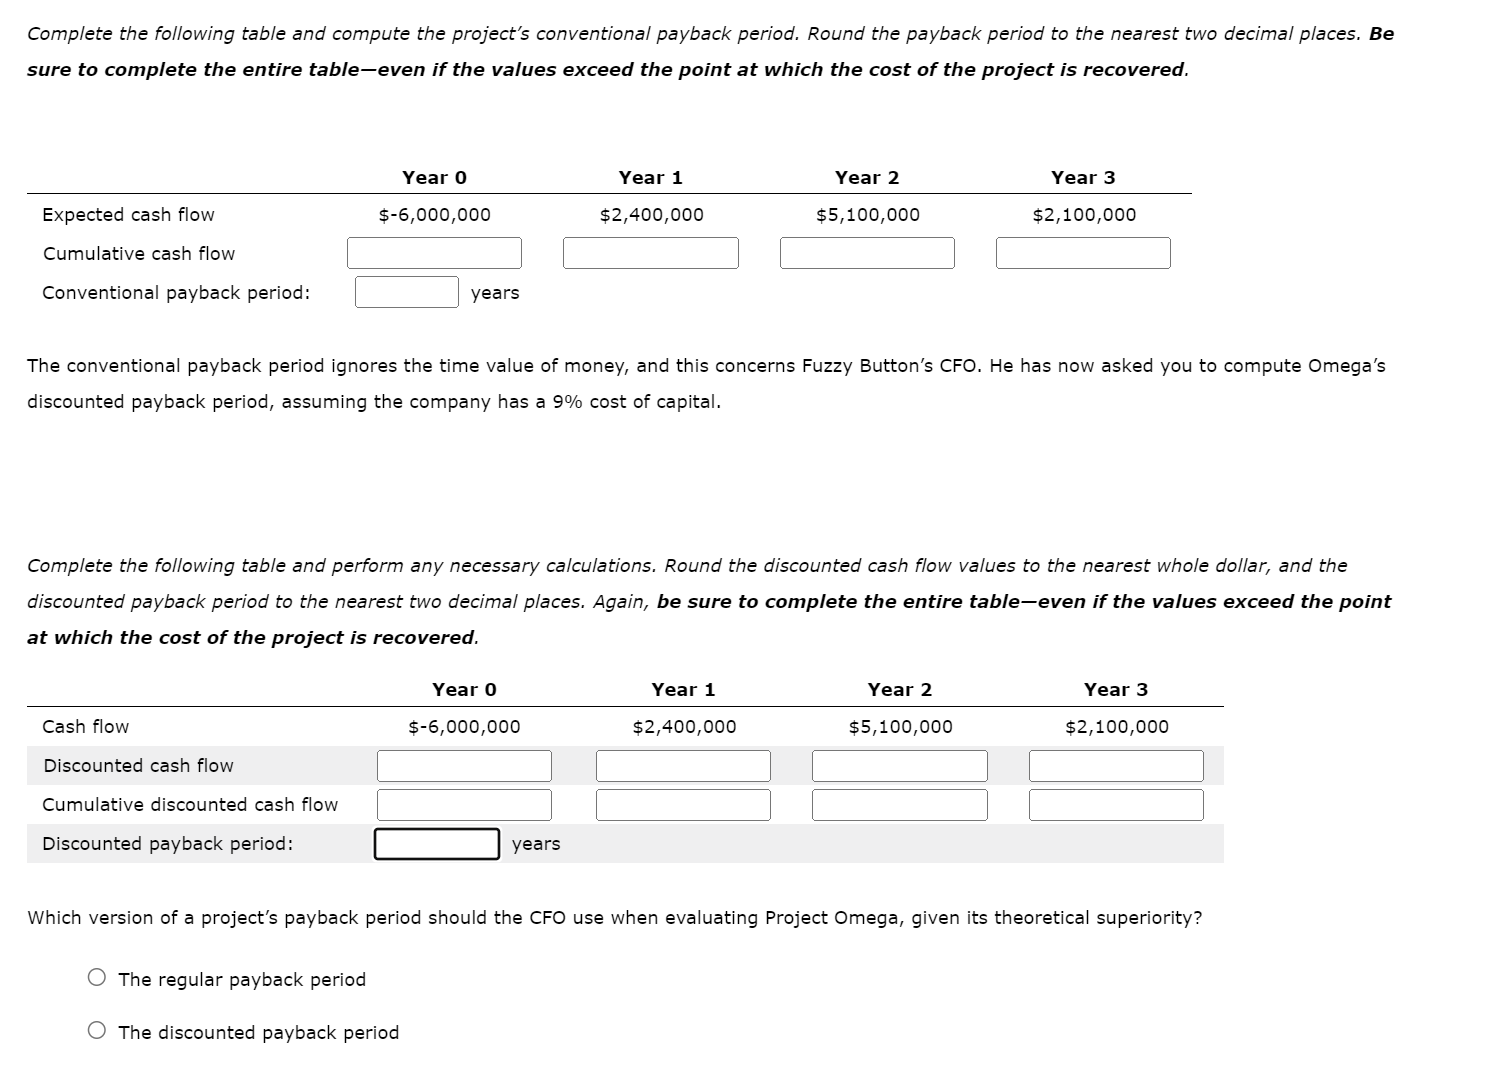This screenshot has width=1496, height=1076.
Task: Click the Year 0 cumulative discounted cash flow input
Action: point(463,804)
